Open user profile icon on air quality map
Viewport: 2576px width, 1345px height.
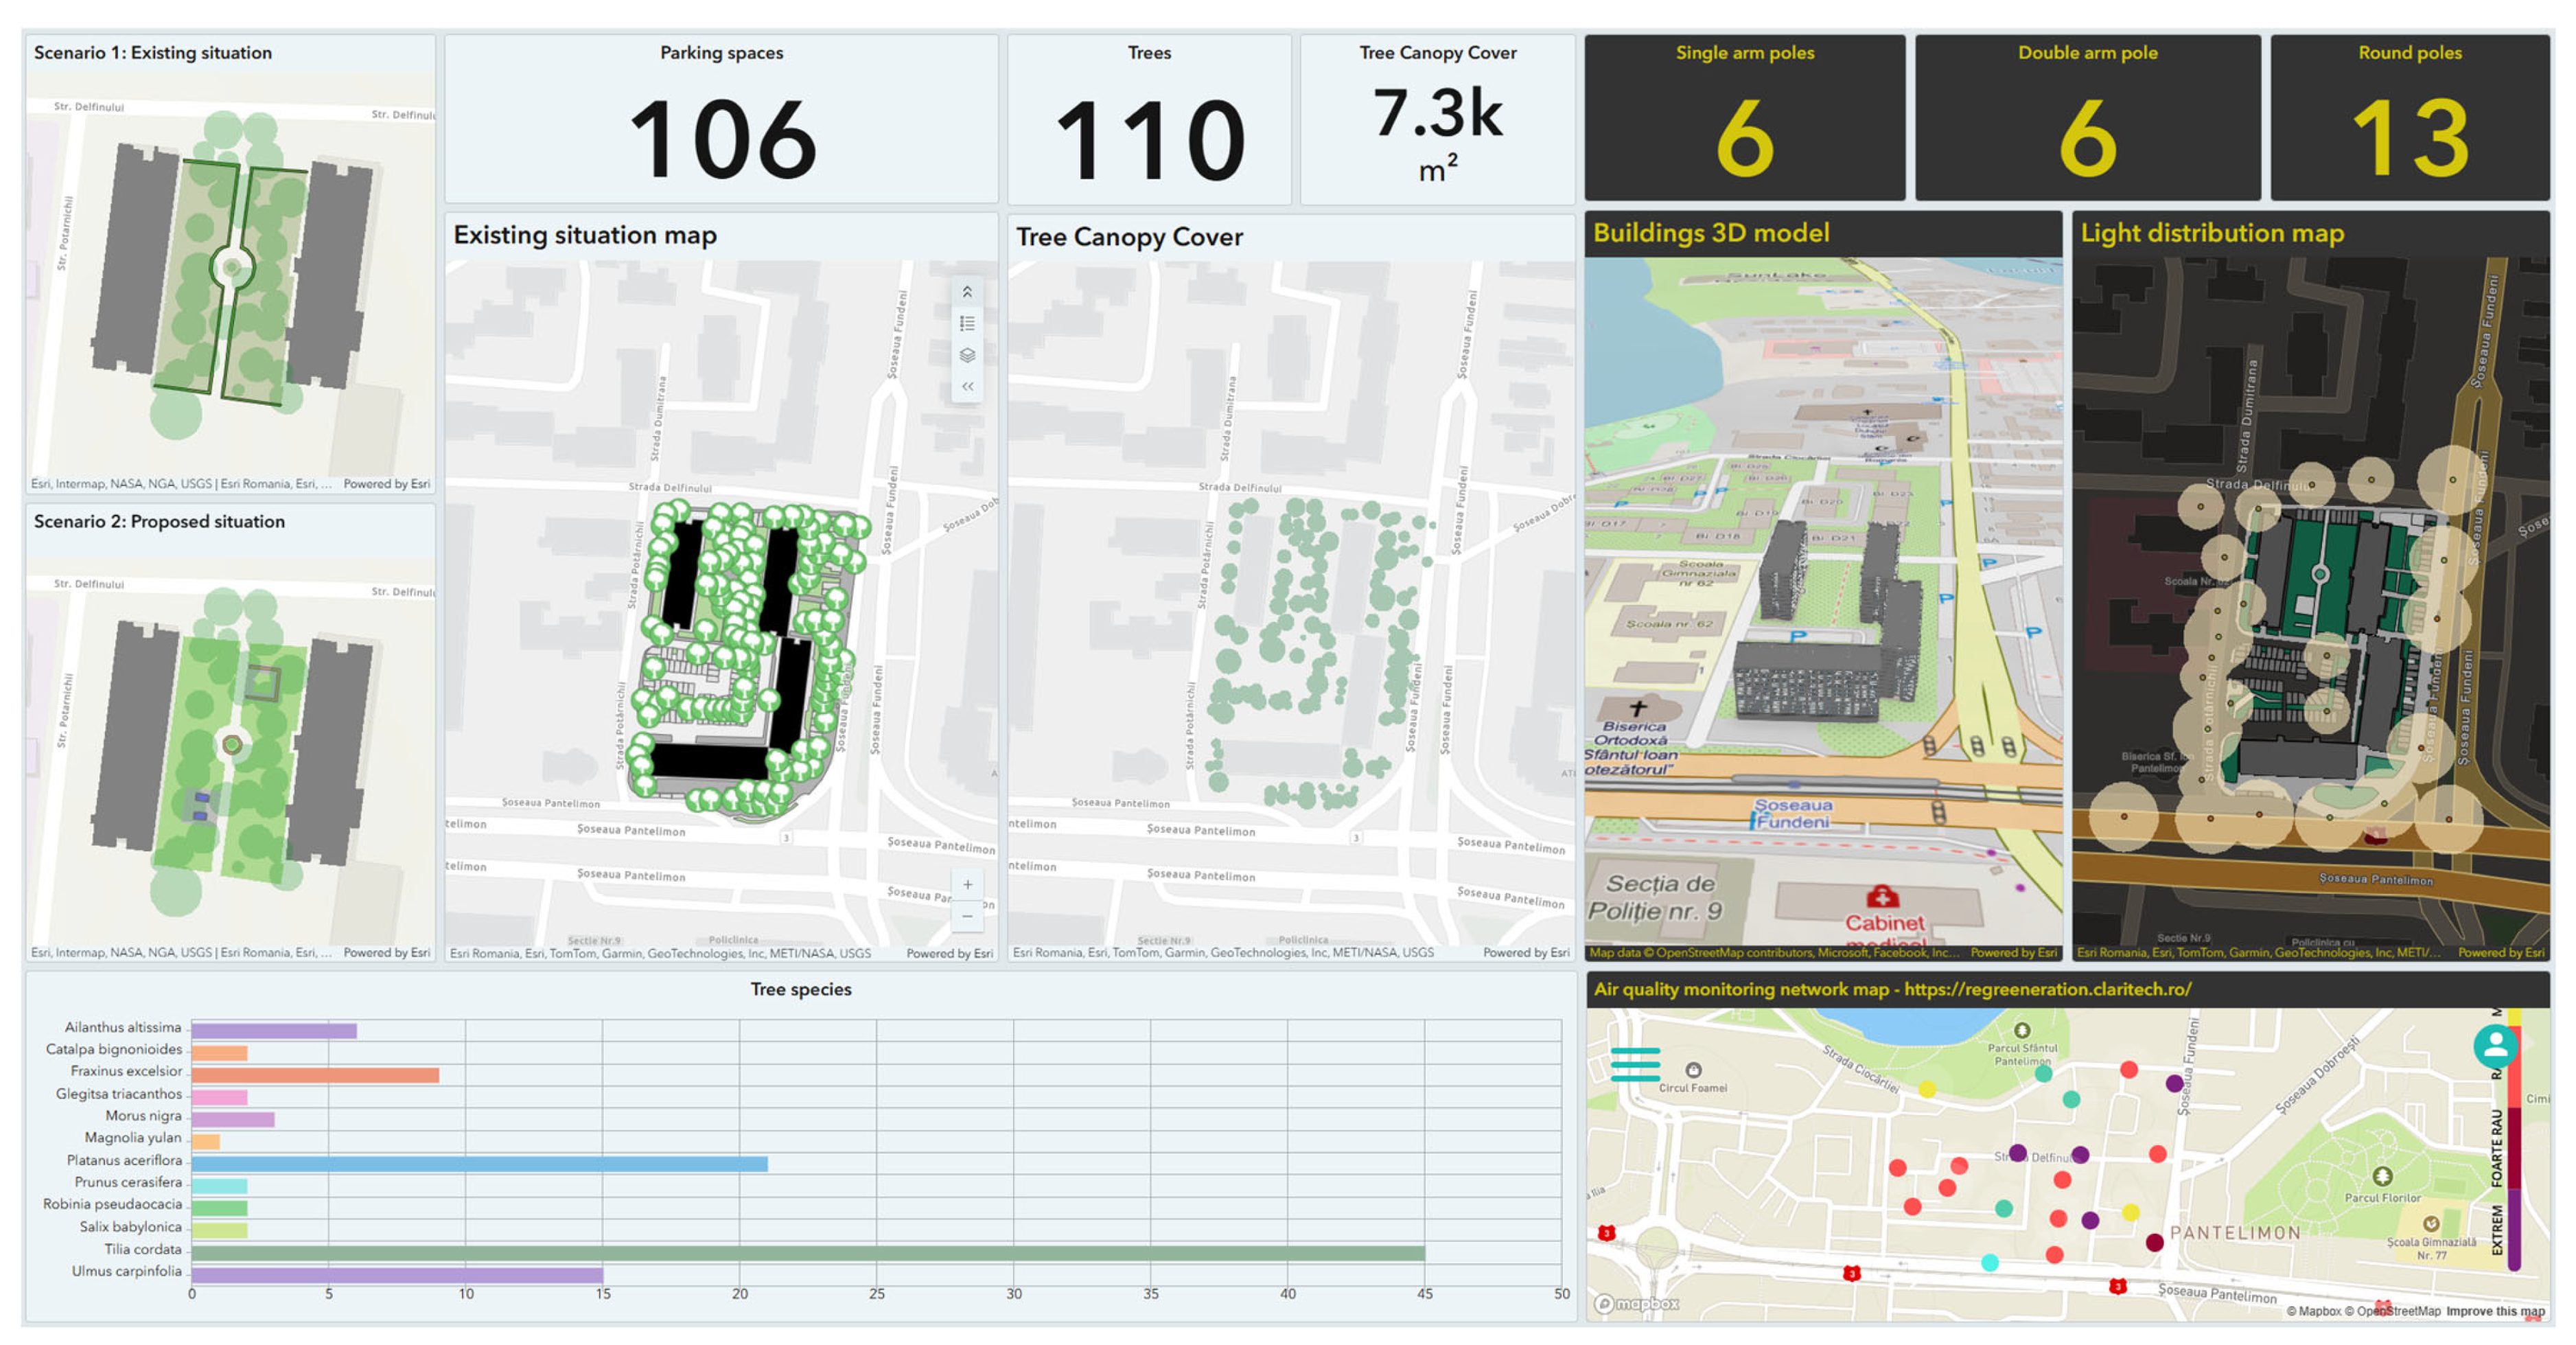2495,1046
